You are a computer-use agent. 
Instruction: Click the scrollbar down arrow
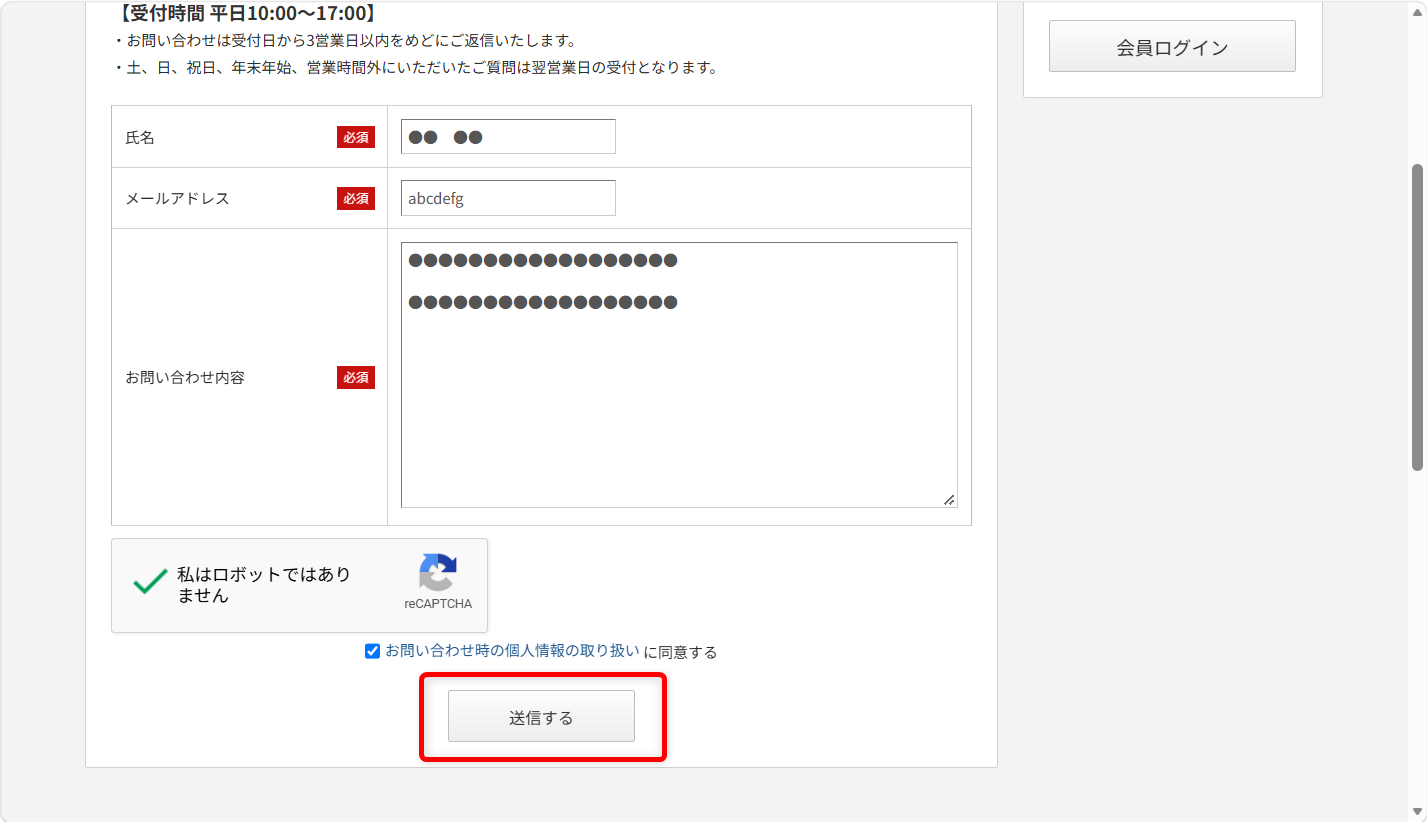click(1417, 811)
